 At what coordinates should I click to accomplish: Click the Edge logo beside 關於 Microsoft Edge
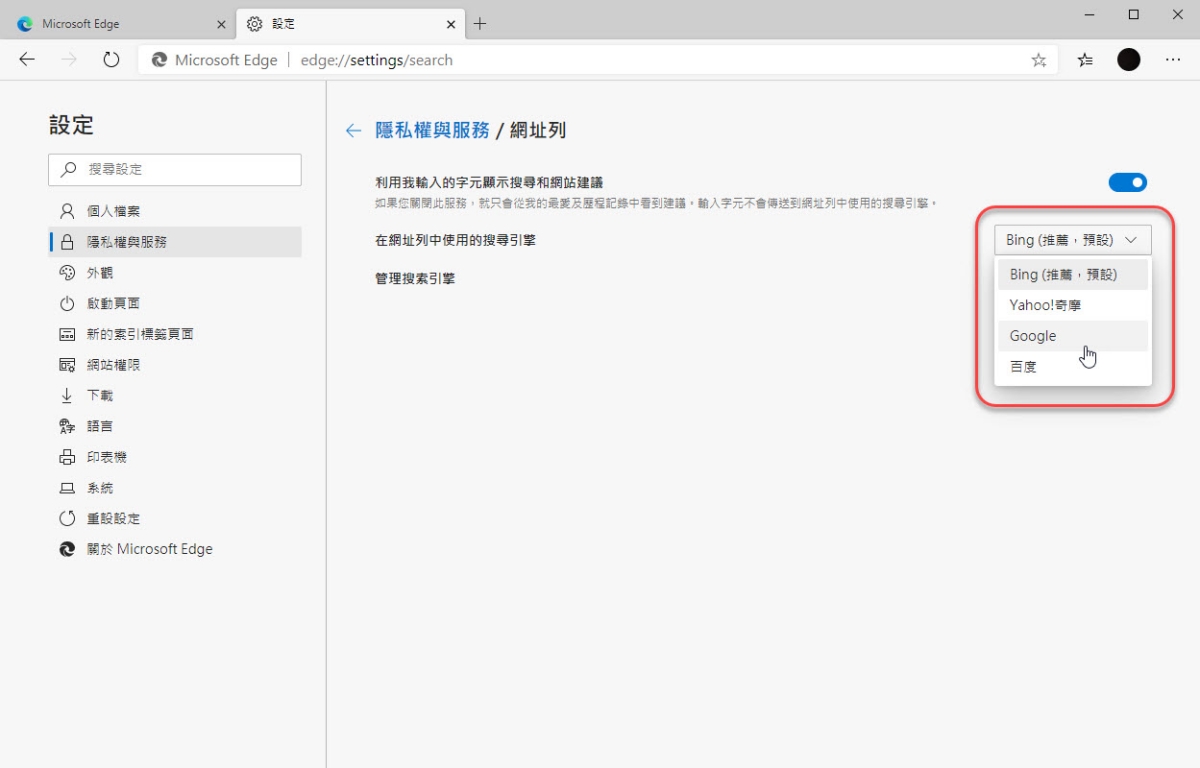67,549
